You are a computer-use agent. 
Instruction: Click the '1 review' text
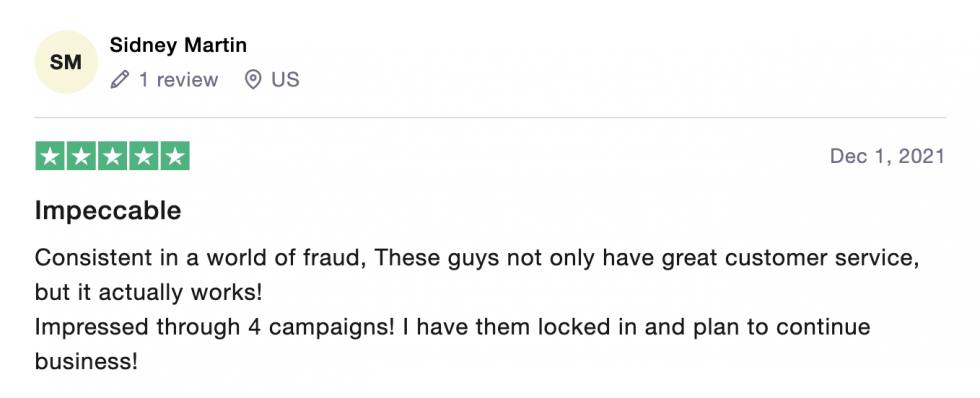click(x=178, y=80)
